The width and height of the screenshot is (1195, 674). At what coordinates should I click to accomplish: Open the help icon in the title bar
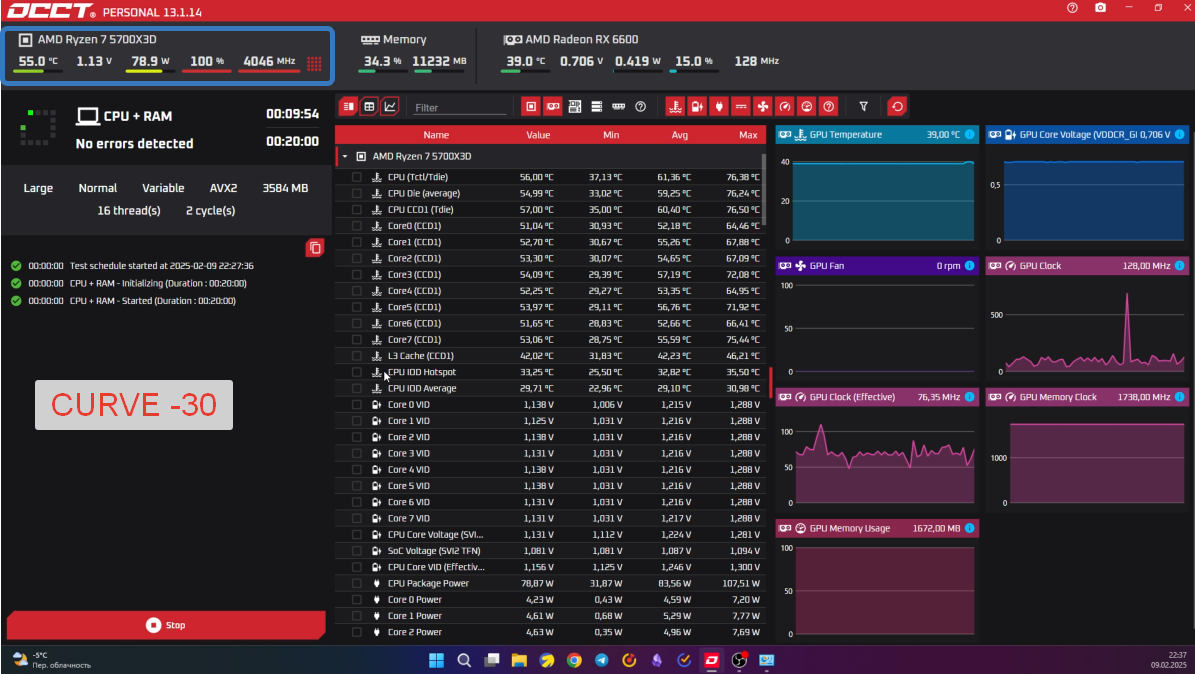1072,8
